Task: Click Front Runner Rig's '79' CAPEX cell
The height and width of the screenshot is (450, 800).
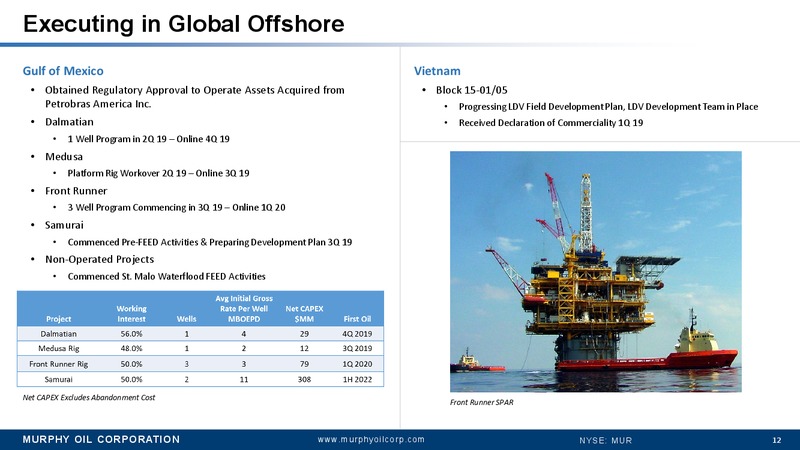Action: (x=304, y=364)
